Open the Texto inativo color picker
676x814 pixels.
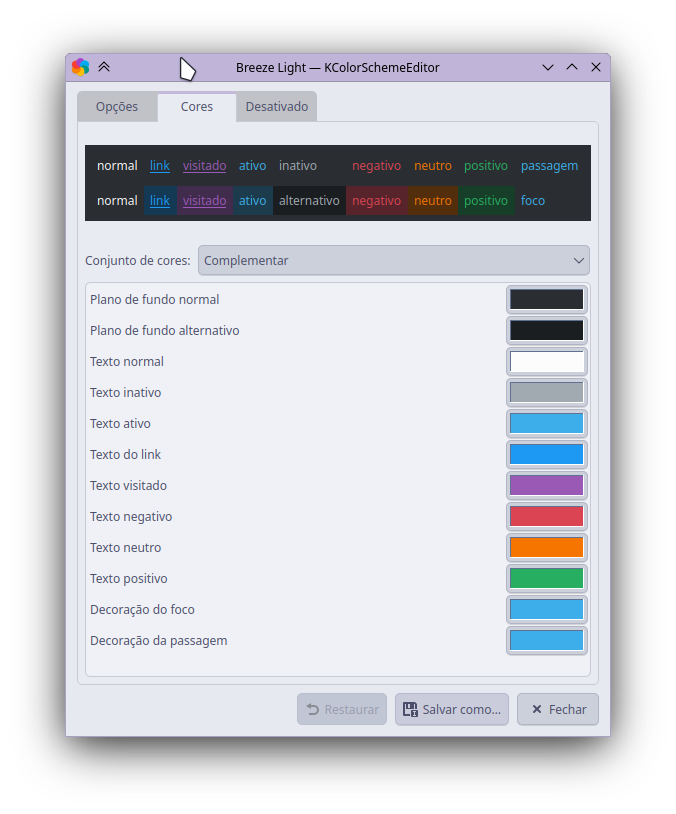(x=547, y=392)
